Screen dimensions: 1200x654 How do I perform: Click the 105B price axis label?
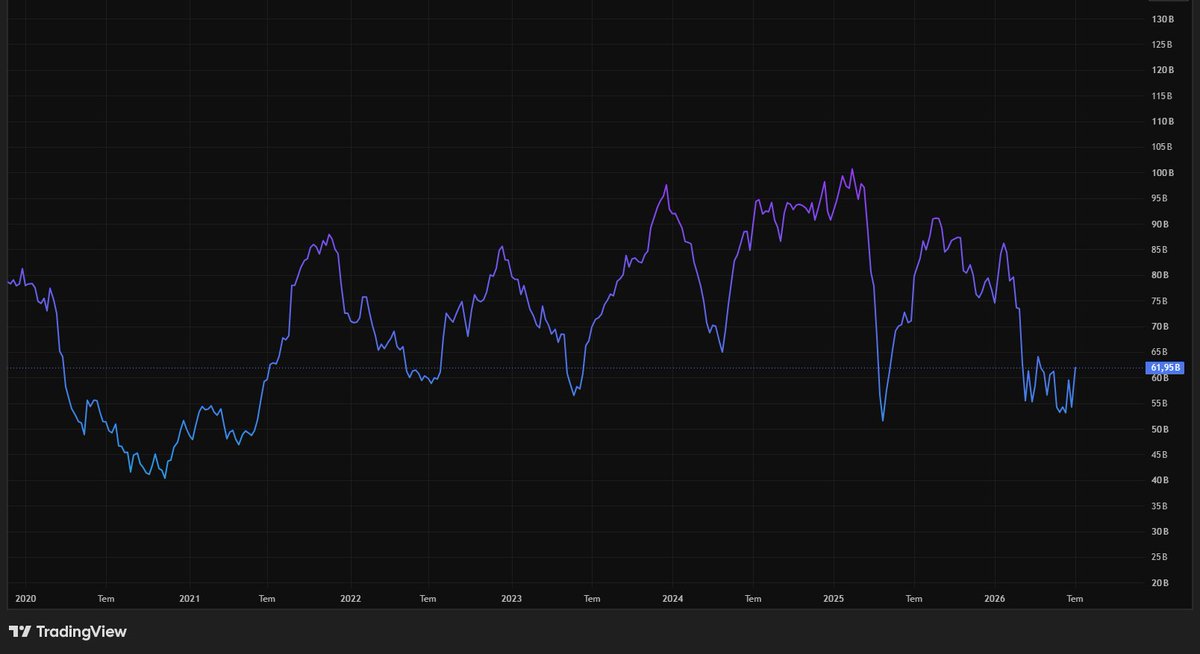(1162, 147)
